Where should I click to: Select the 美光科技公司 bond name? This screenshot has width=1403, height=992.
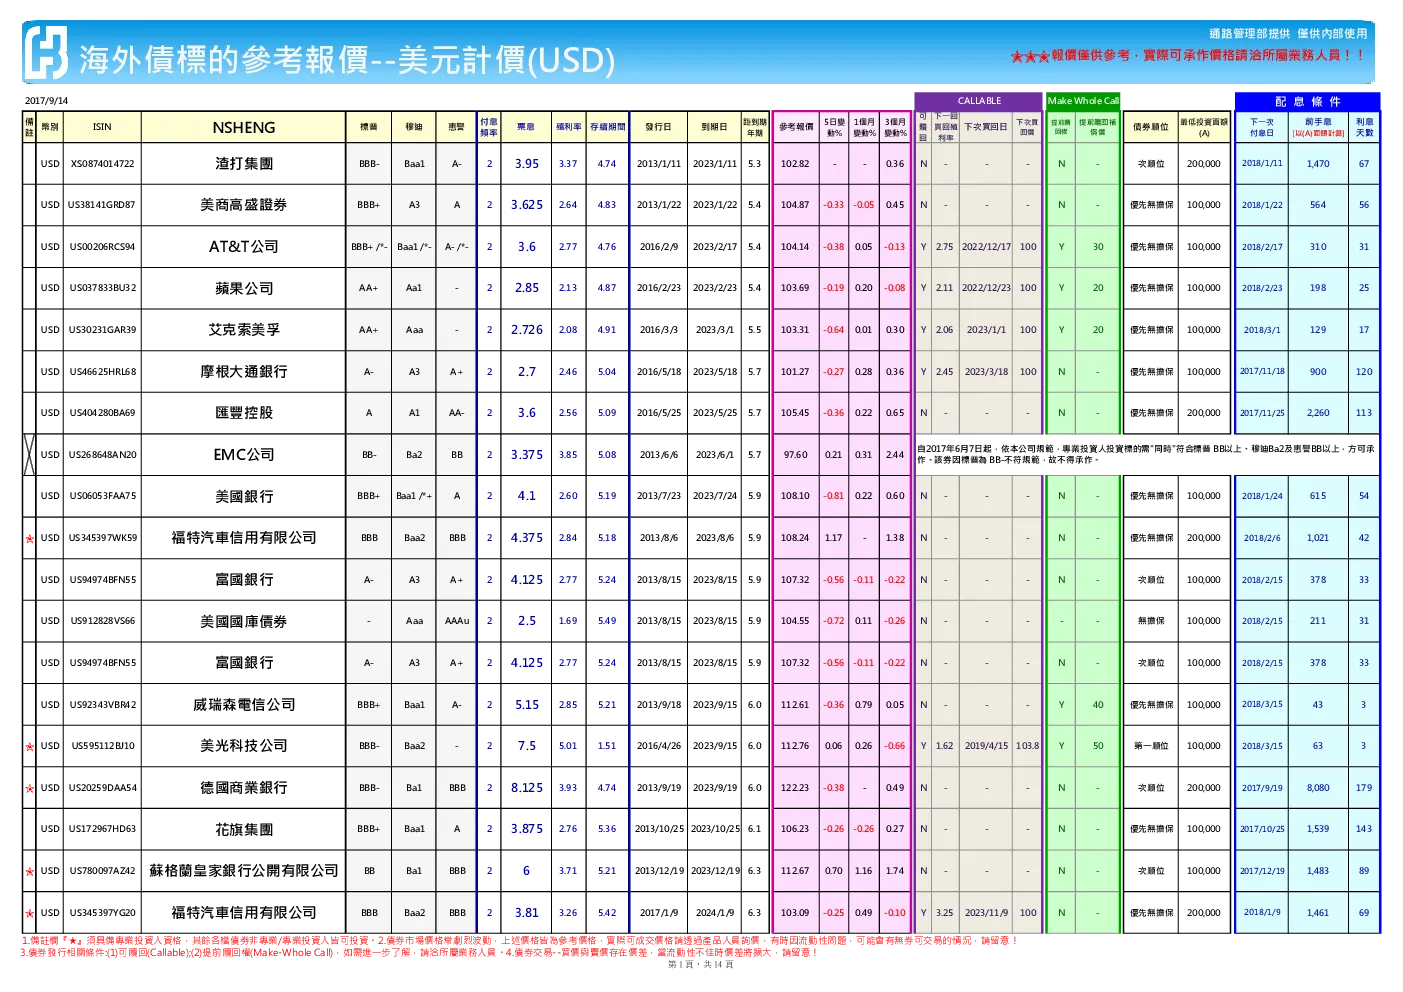coord(244,746)
